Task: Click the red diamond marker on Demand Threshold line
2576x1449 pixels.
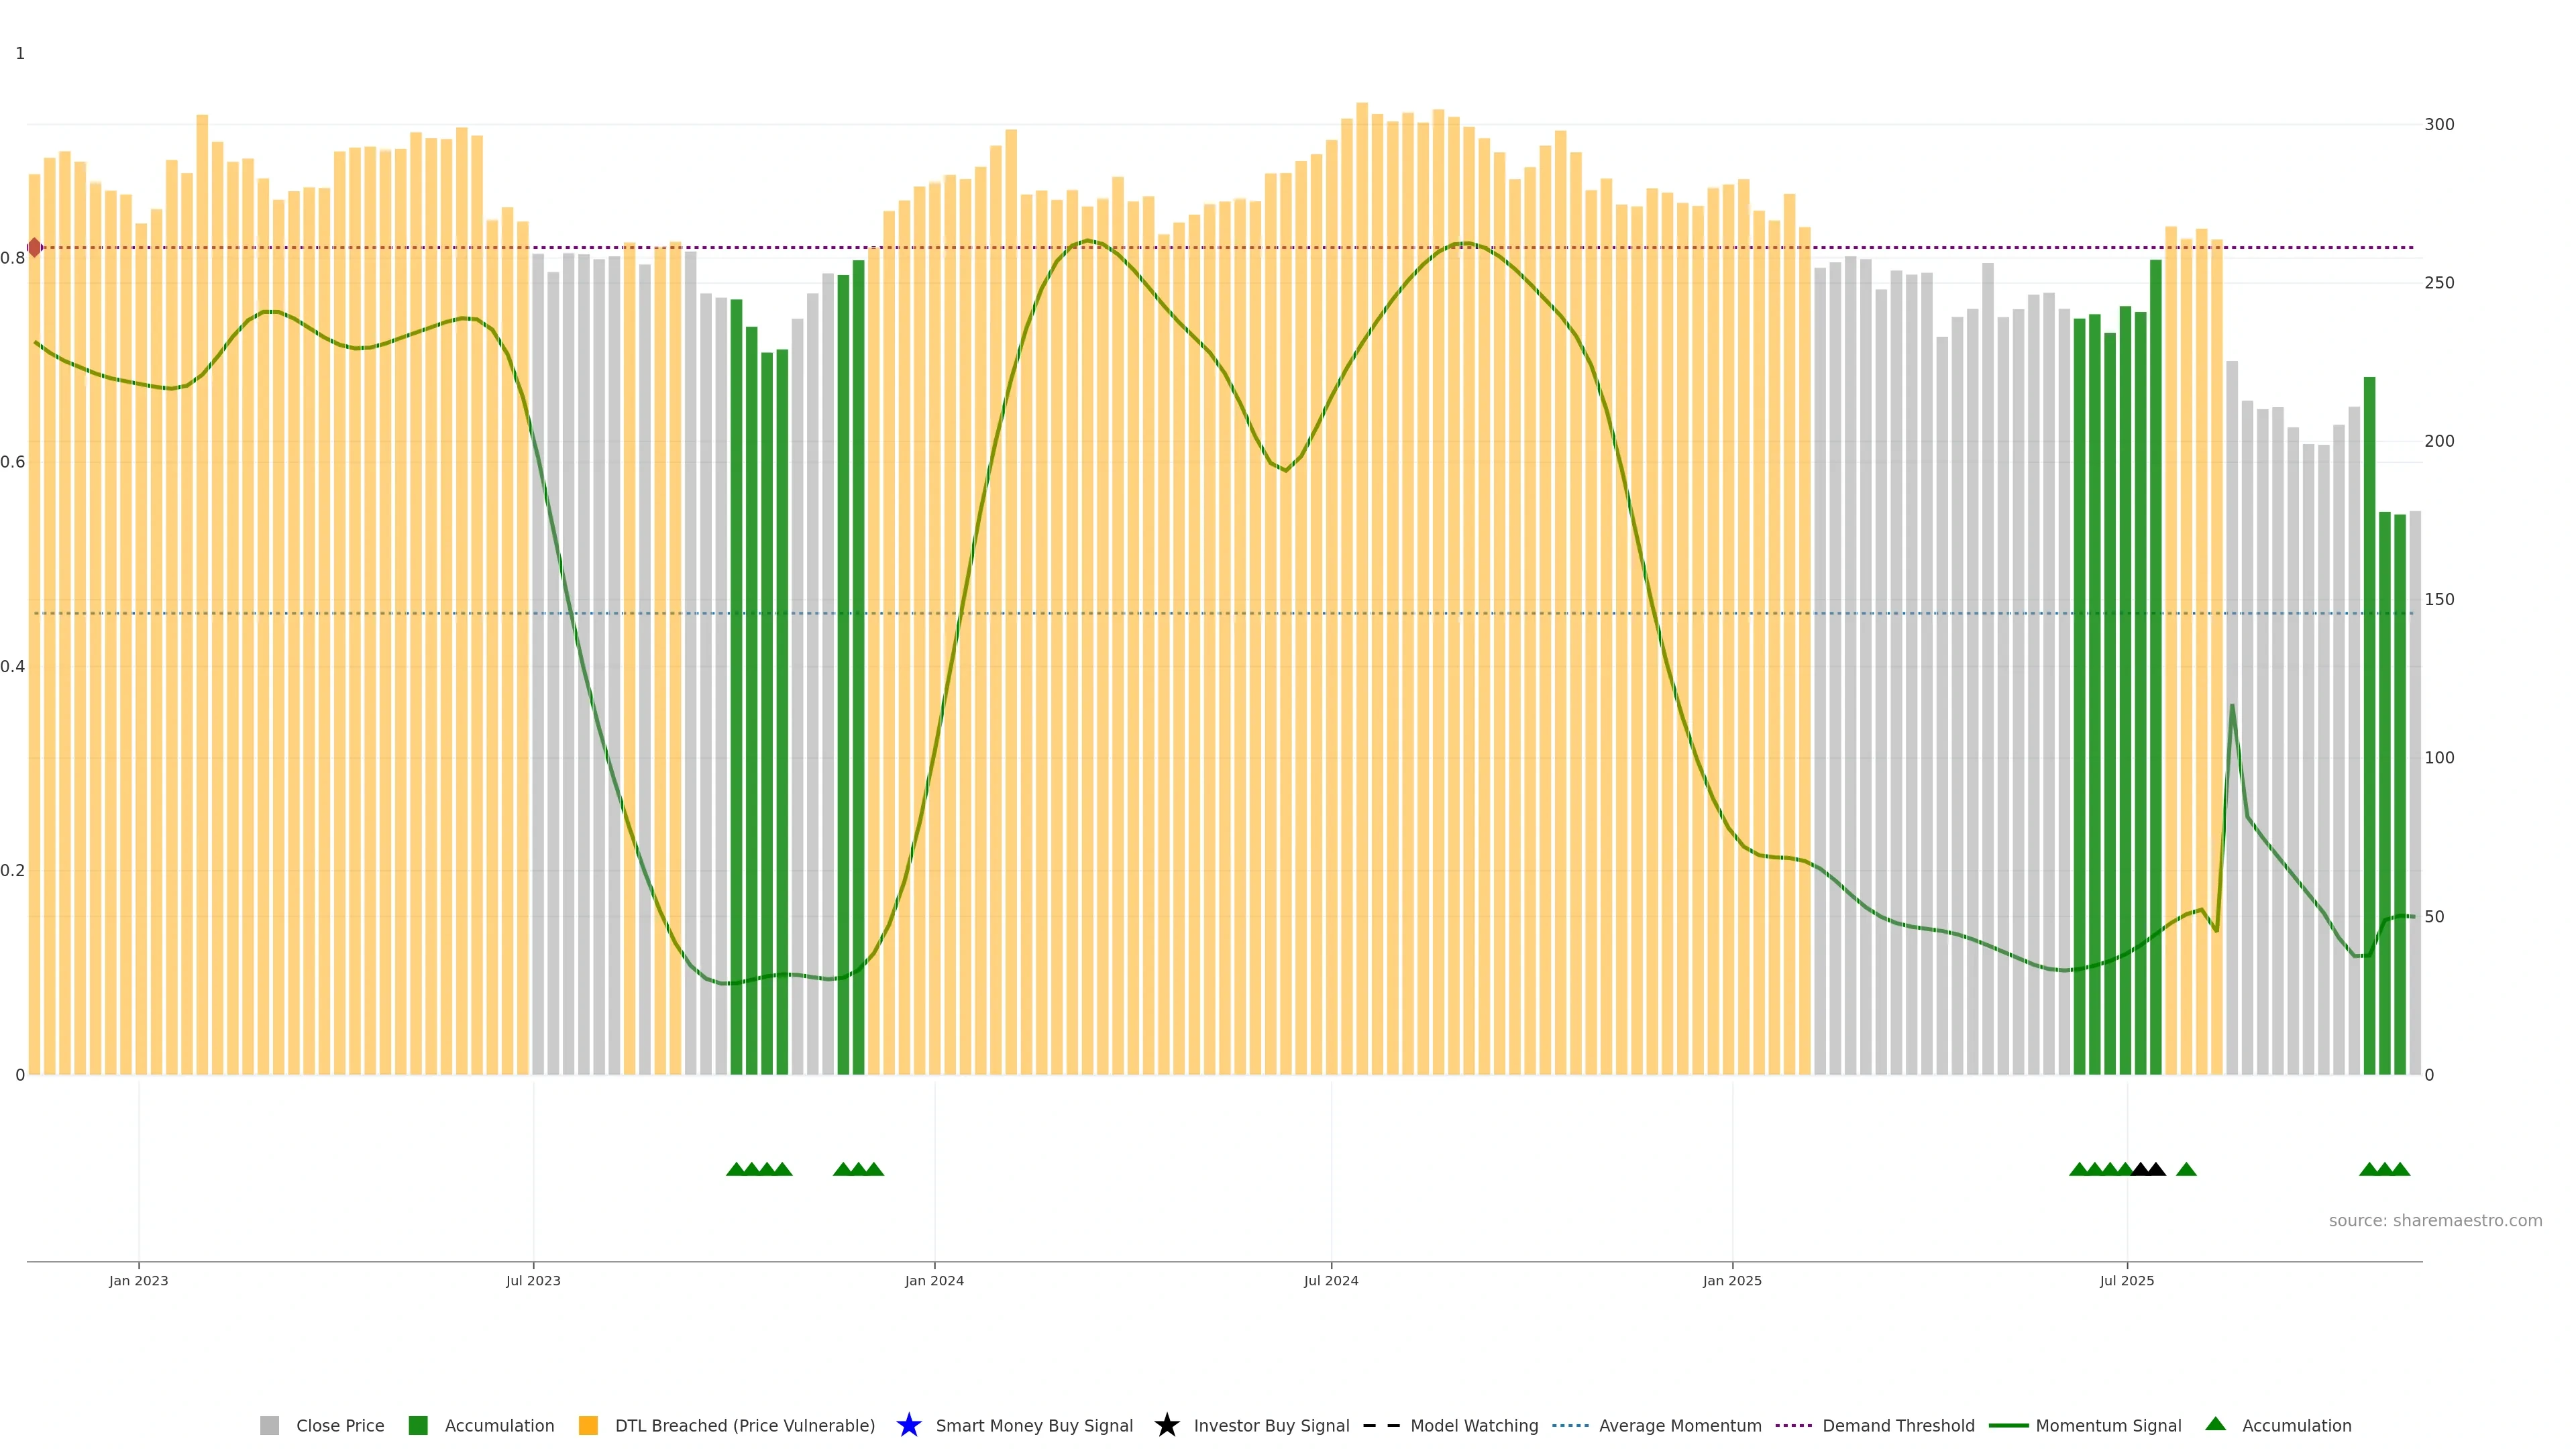Action: click(35, 247)
